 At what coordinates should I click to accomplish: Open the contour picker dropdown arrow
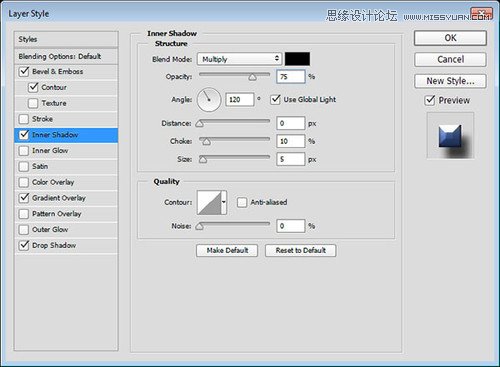[224, 202]
